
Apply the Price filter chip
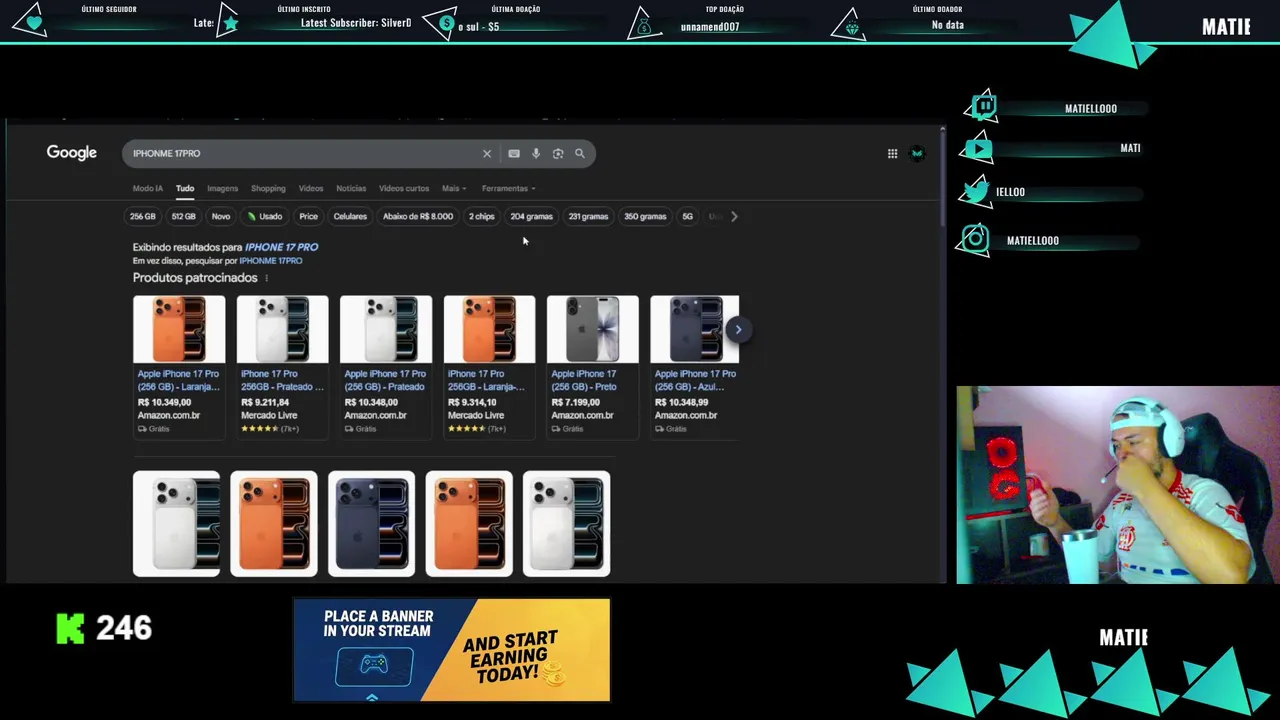pyautogui.click(x=309, y=217)
